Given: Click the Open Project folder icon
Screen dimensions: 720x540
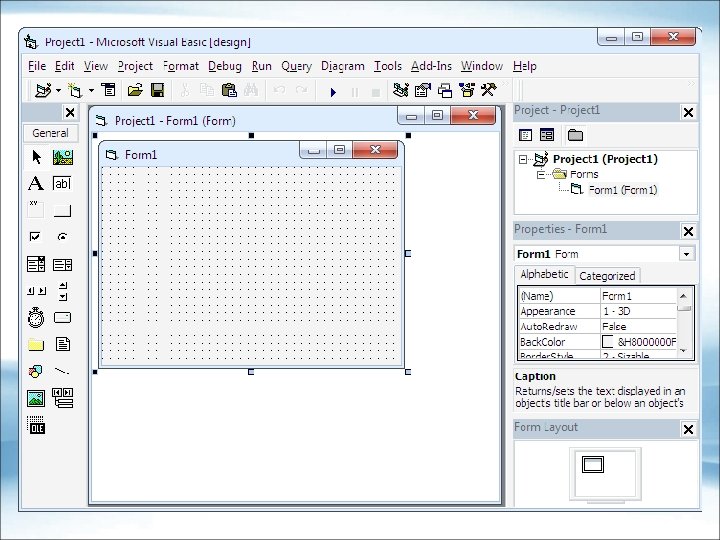Looking at the screenshot, I should point(135,90).
